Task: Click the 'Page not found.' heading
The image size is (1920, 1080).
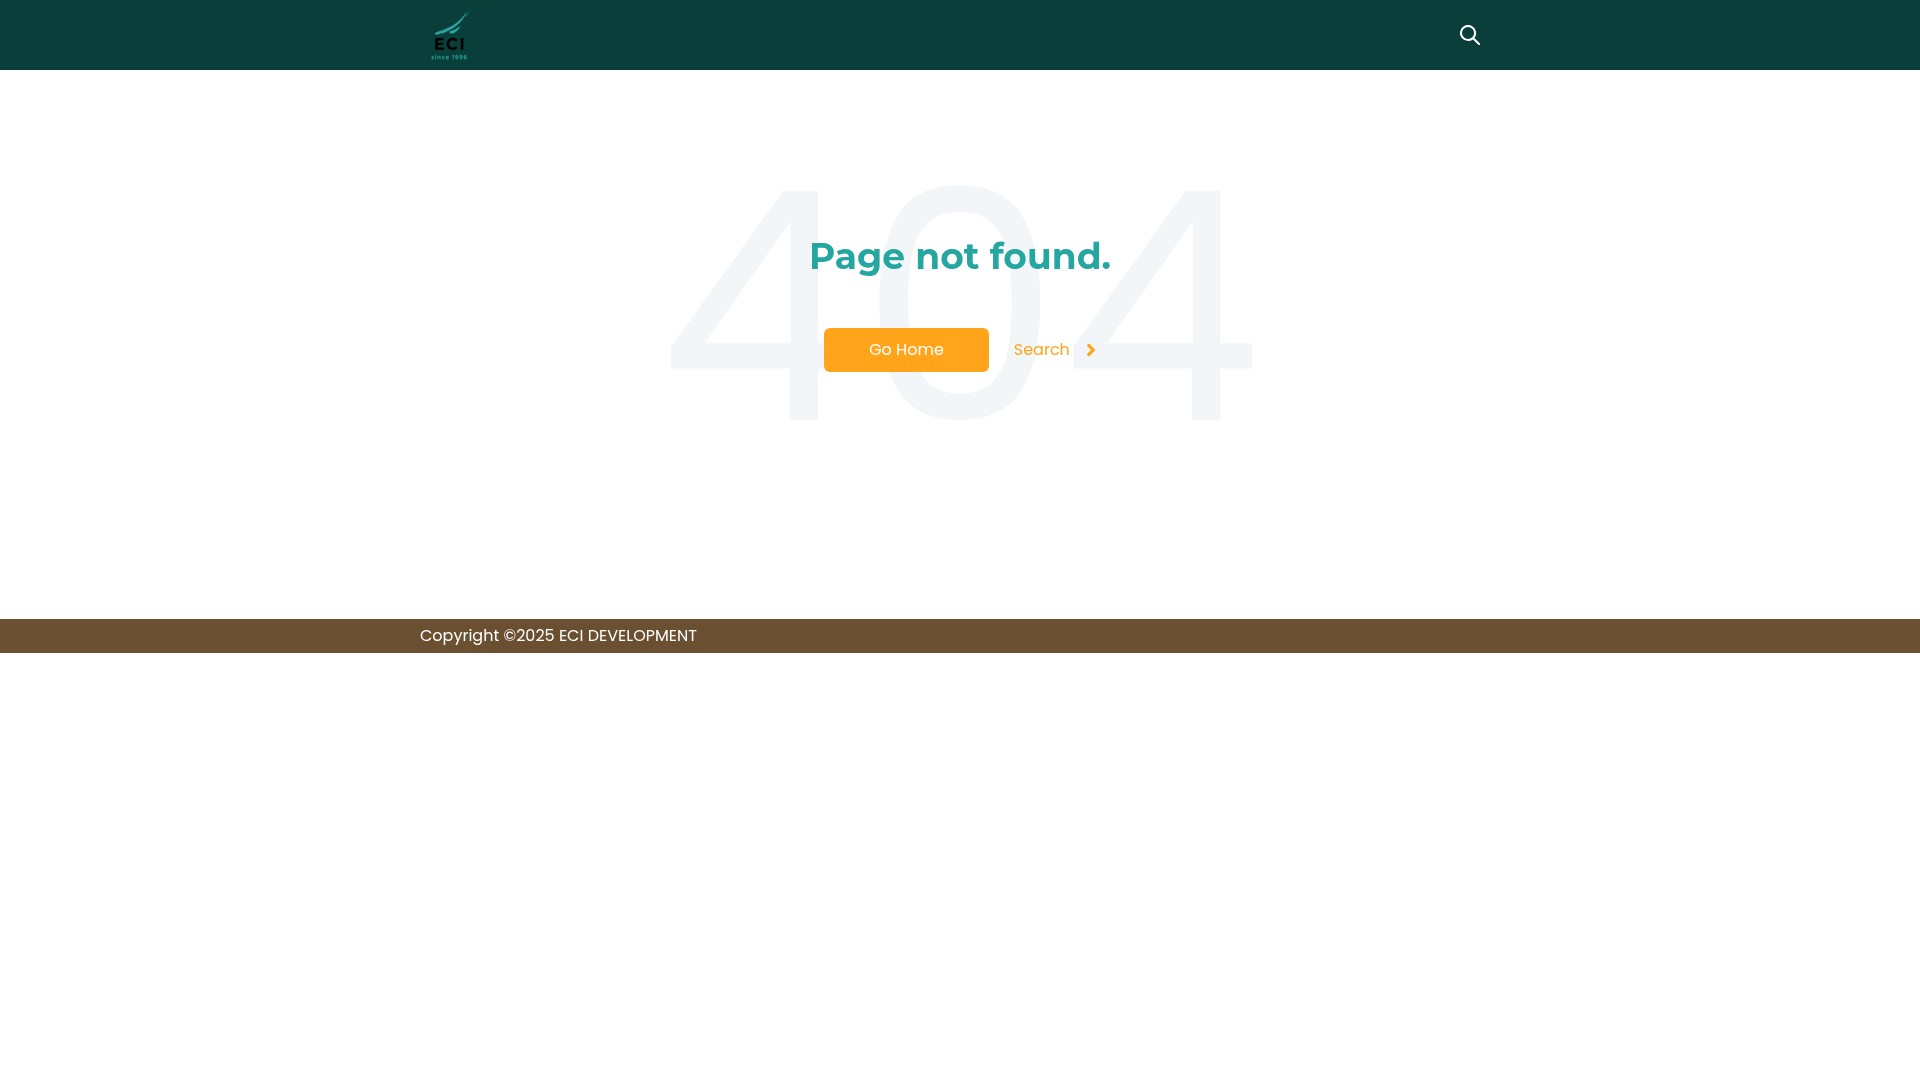Action: pos(960,256)
